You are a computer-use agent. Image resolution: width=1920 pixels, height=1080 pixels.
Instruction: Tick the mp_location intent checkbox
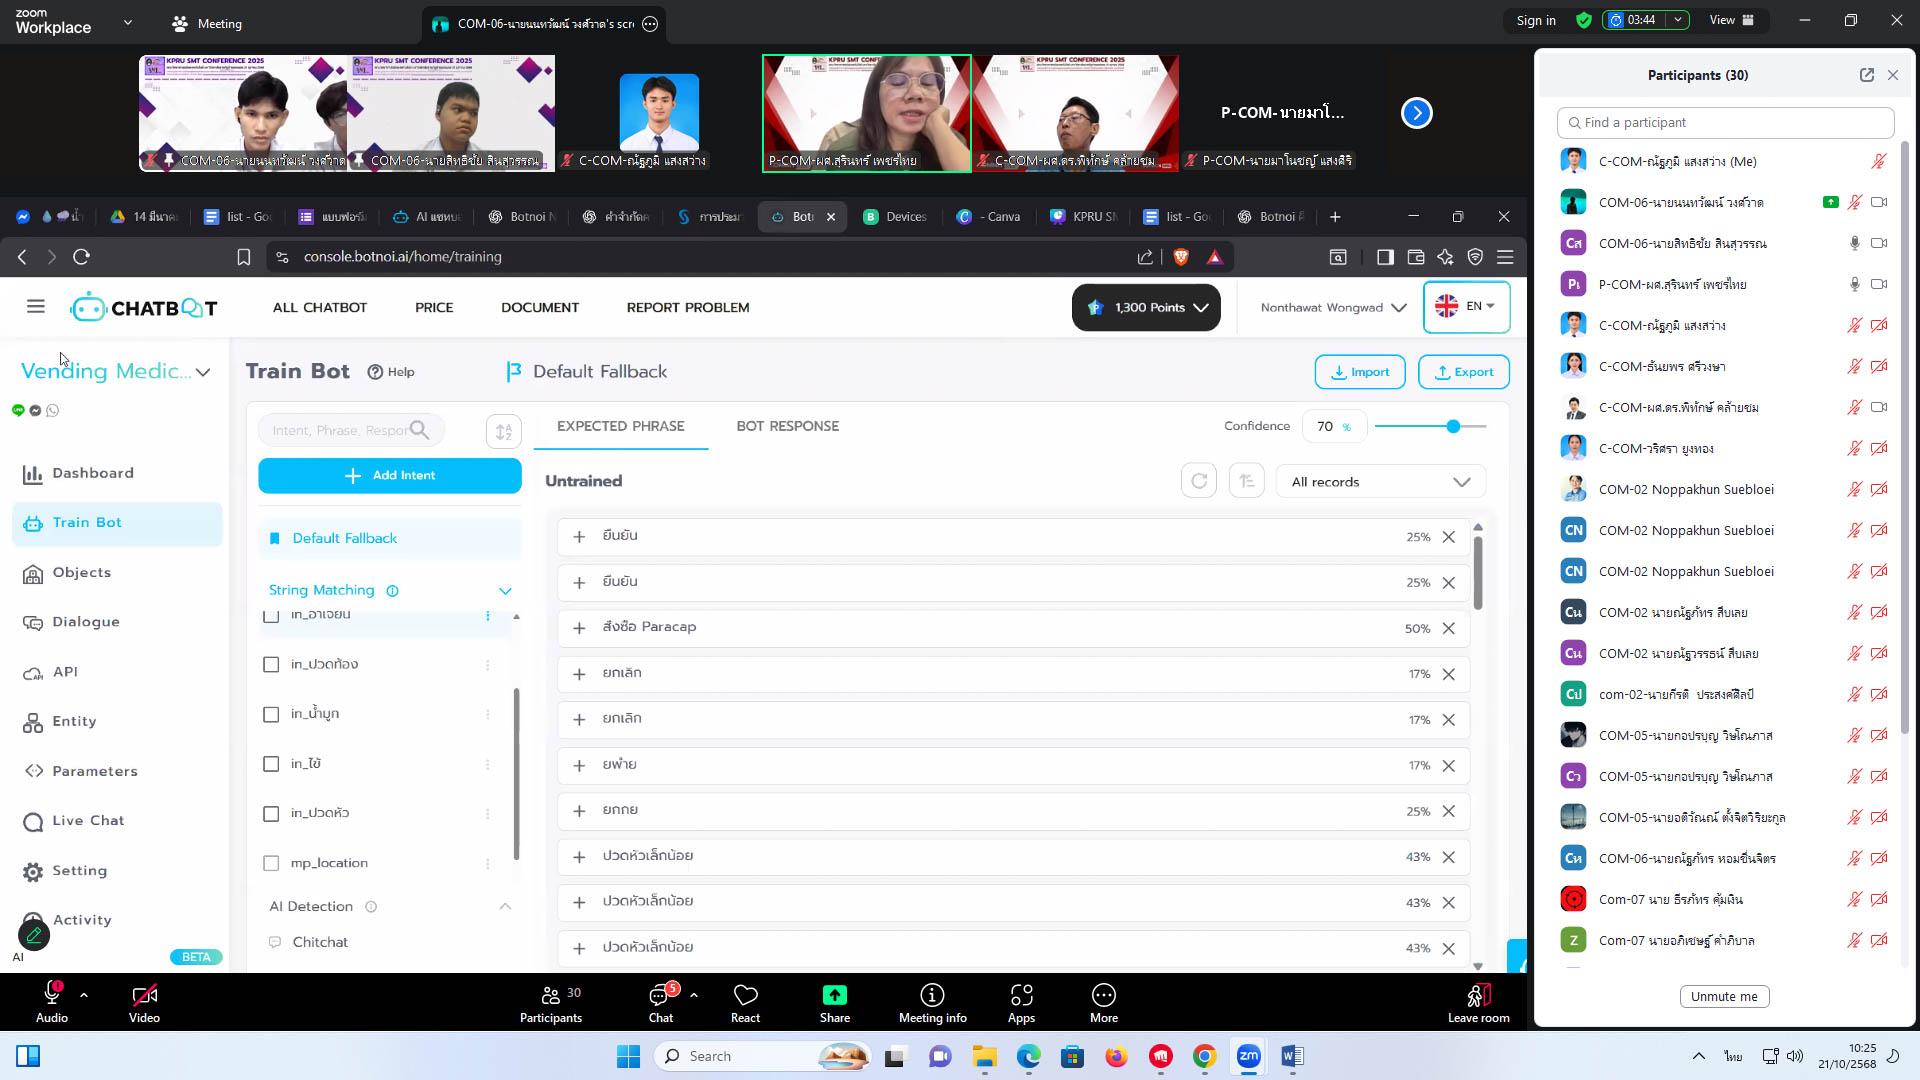271,863
